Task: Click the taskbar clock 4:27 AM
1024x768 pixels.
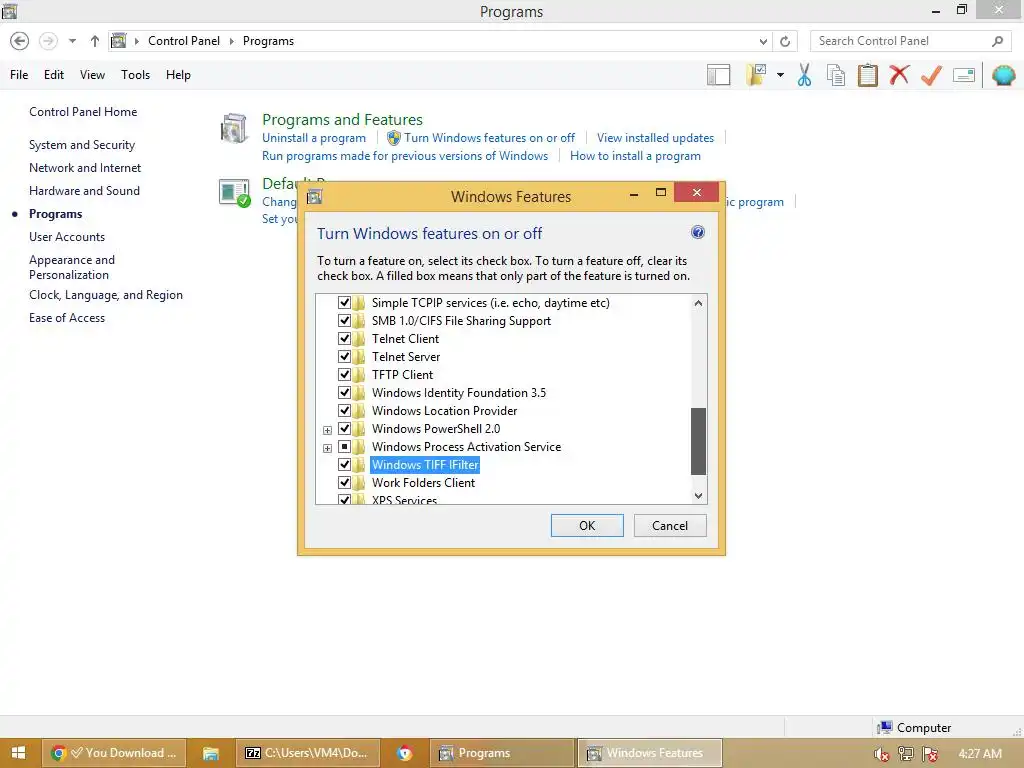Action: coord(980,754)
